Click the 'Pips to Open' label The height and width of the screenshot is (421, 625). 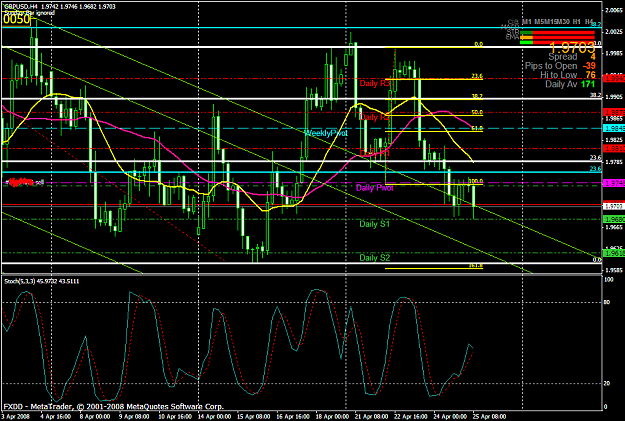pos(551,66)
